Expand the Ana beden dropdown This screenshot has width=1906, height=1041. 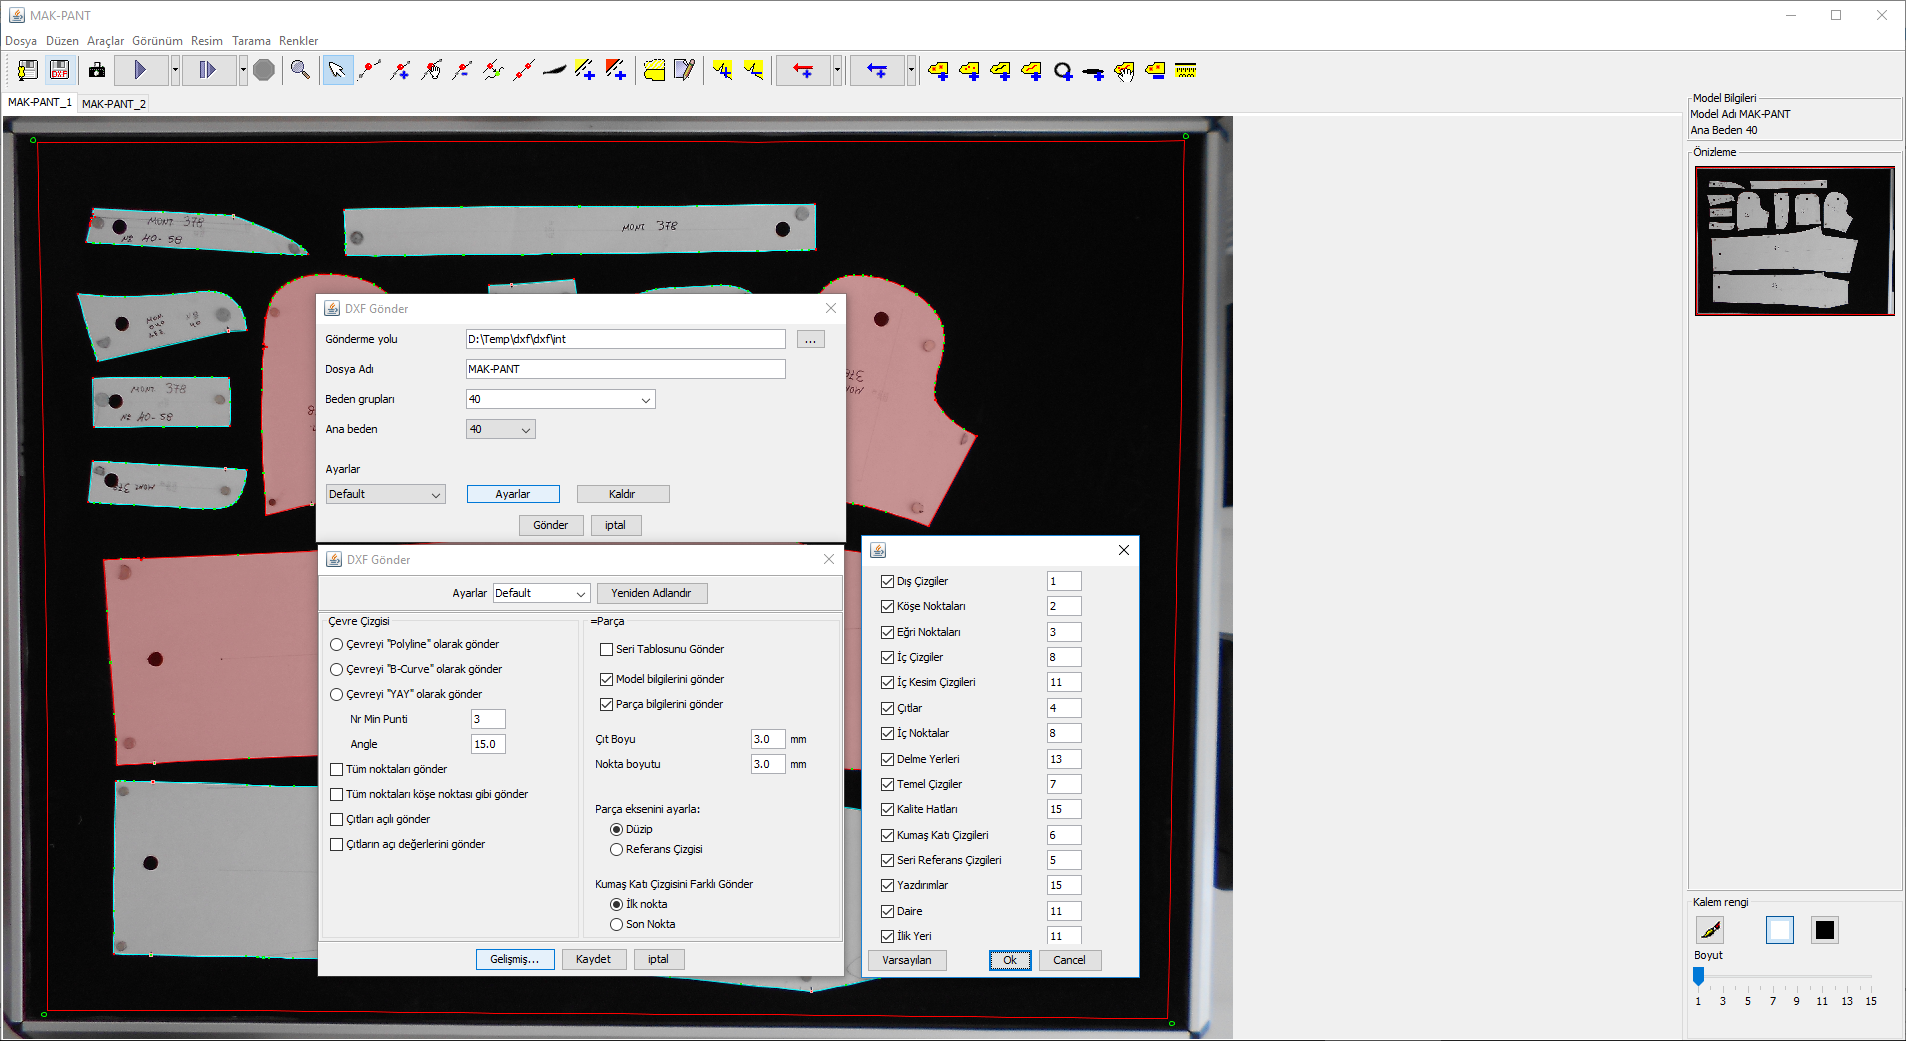500,429
